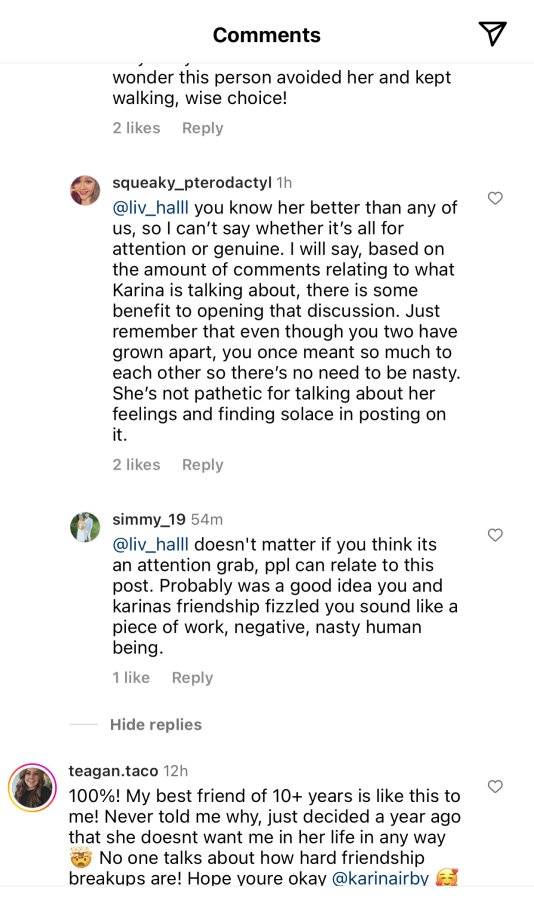The width and height of the screenshot is (534, 900).
Task: Open the simmy_19 username
Action: click(149, 519)
